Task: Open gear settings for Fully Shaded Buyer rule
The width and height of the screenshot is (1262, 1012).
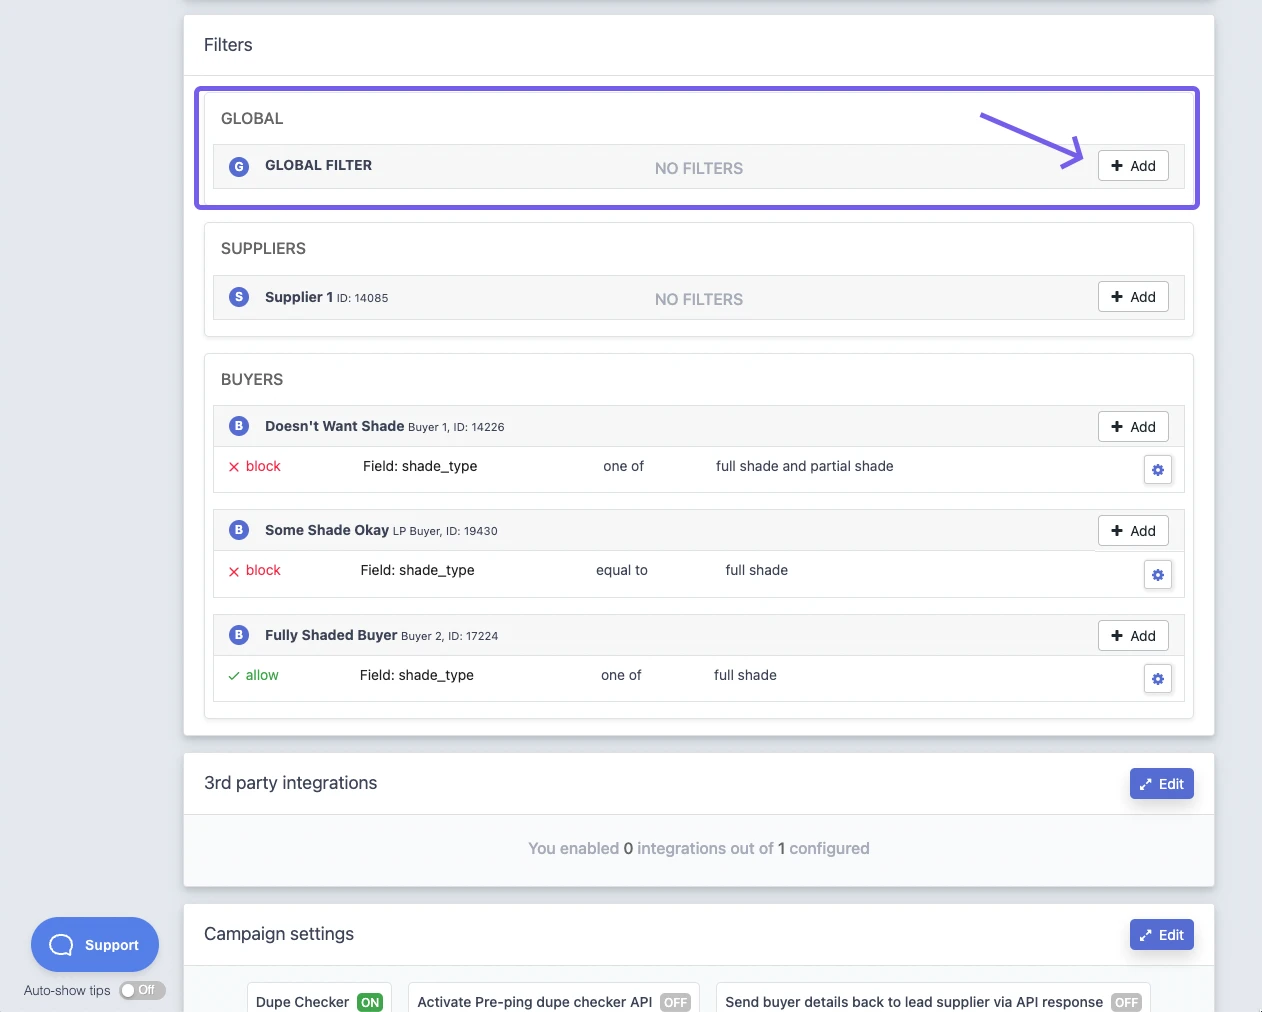Action: (1157, 678)
